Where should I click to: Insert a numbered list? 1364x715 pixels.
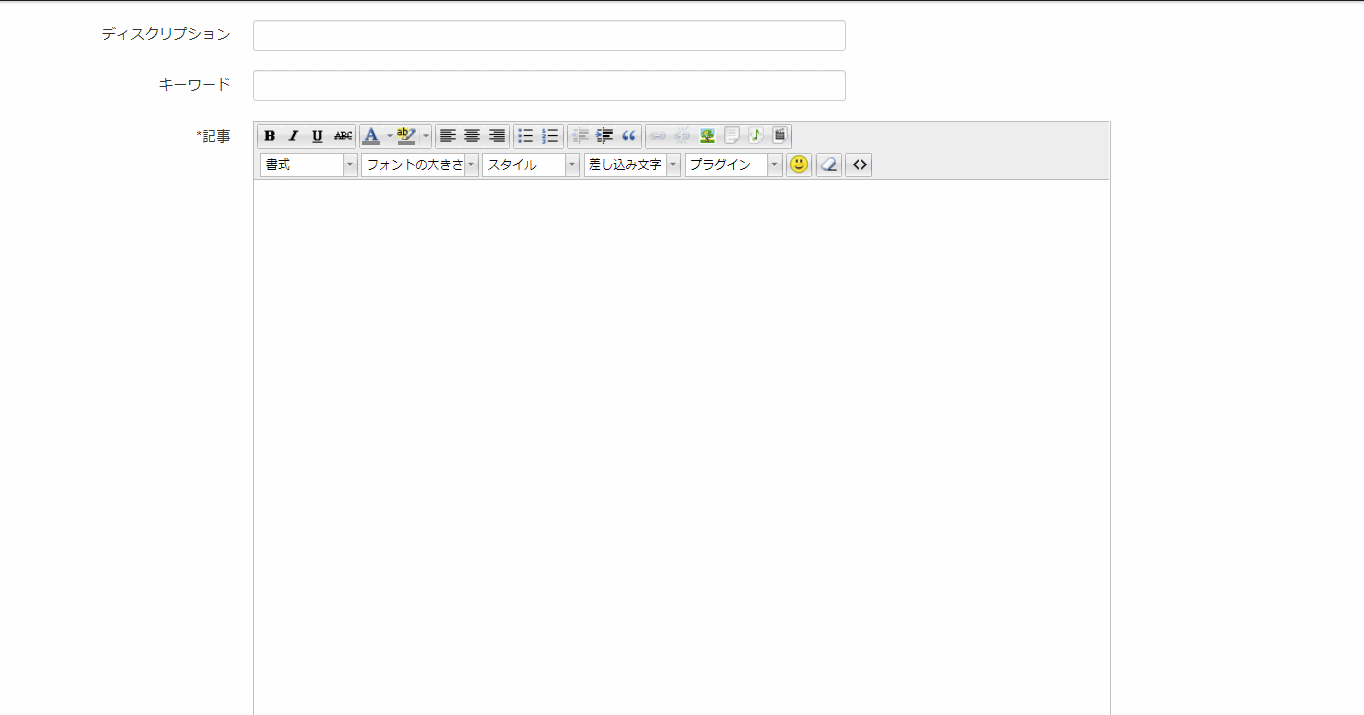click(550, 136)
